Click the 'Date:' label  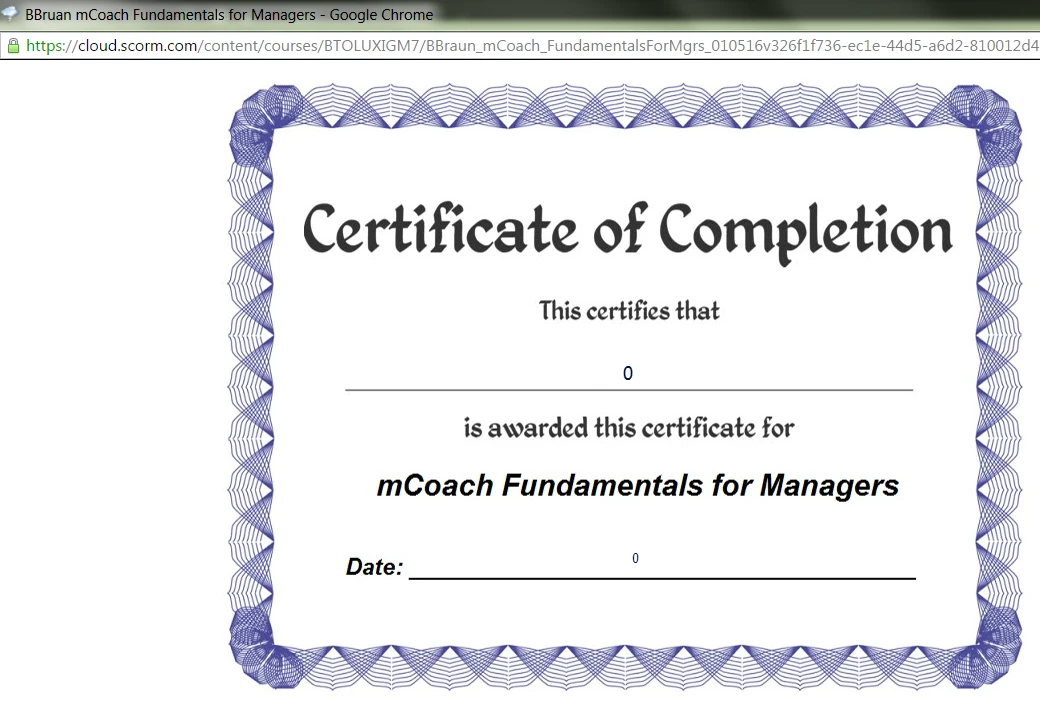point(374,567)
